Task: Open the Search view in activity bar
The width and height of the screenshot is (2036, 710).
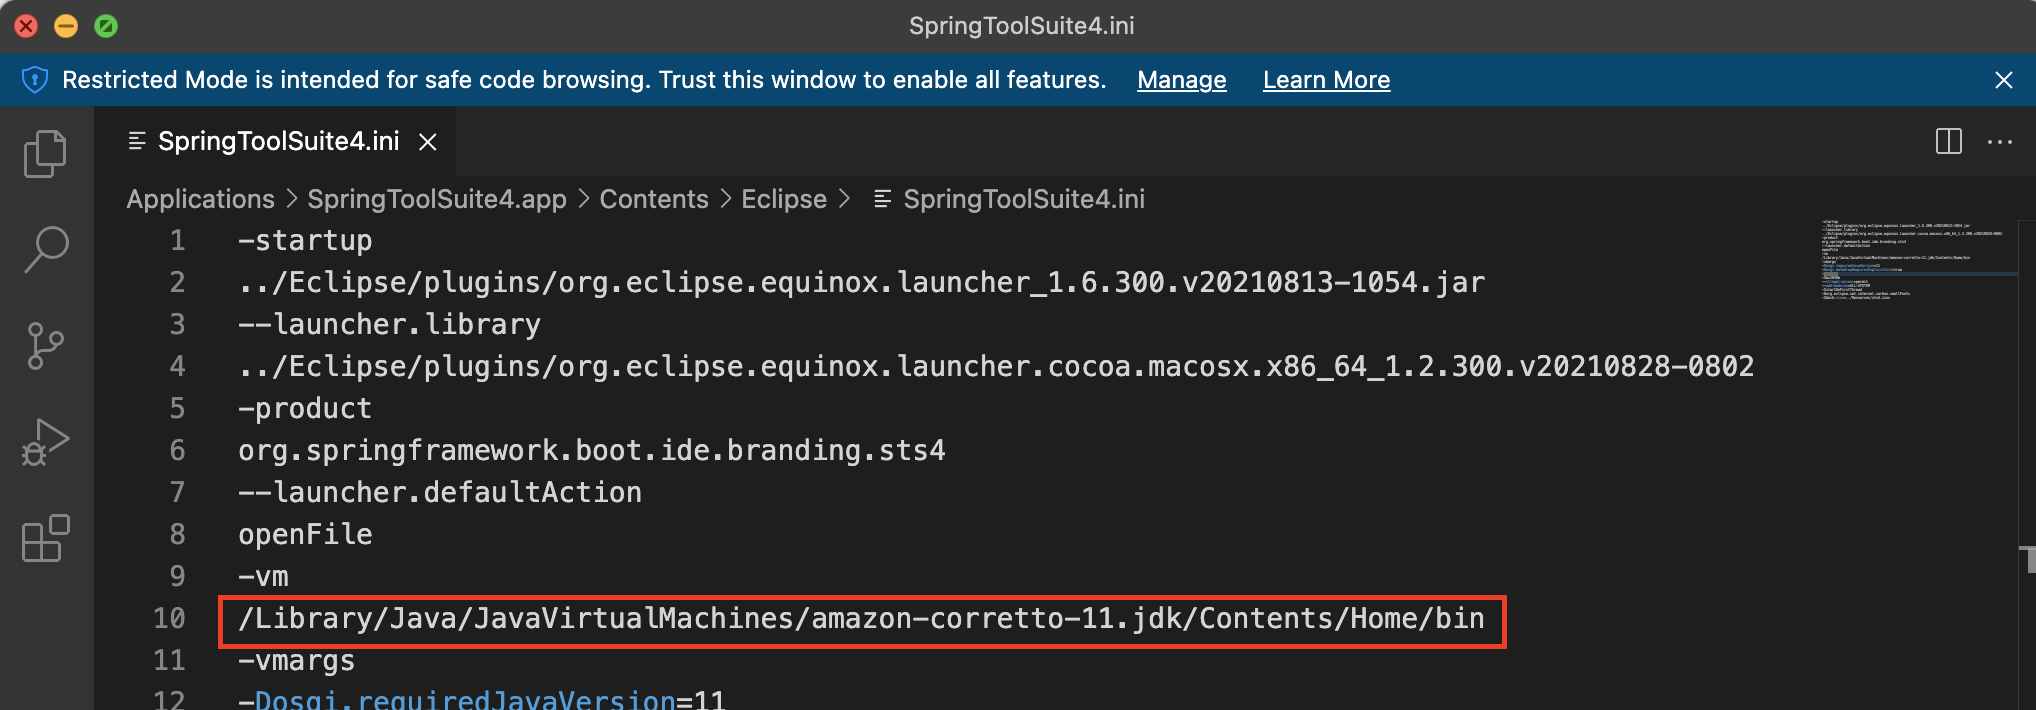Action: [45, 249]
